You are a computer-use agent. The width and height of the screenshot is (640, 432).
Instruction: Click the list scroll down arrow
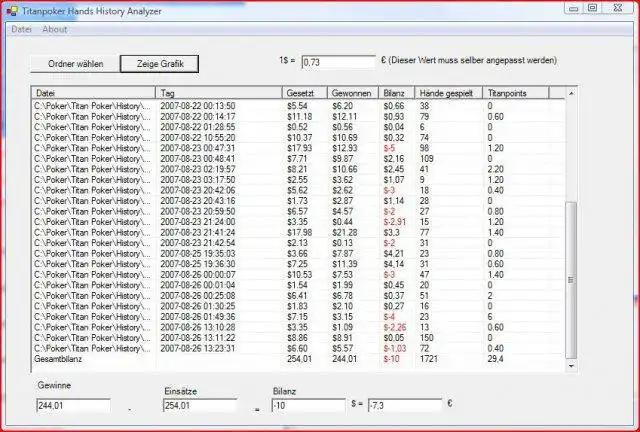[571, 365]
